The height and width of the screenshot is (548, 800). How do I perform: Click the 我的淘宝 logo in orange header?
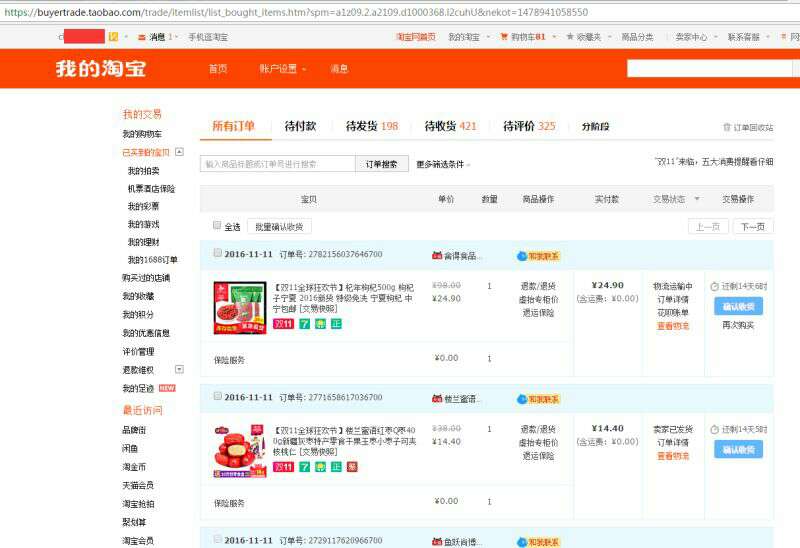tap(101, 68)
